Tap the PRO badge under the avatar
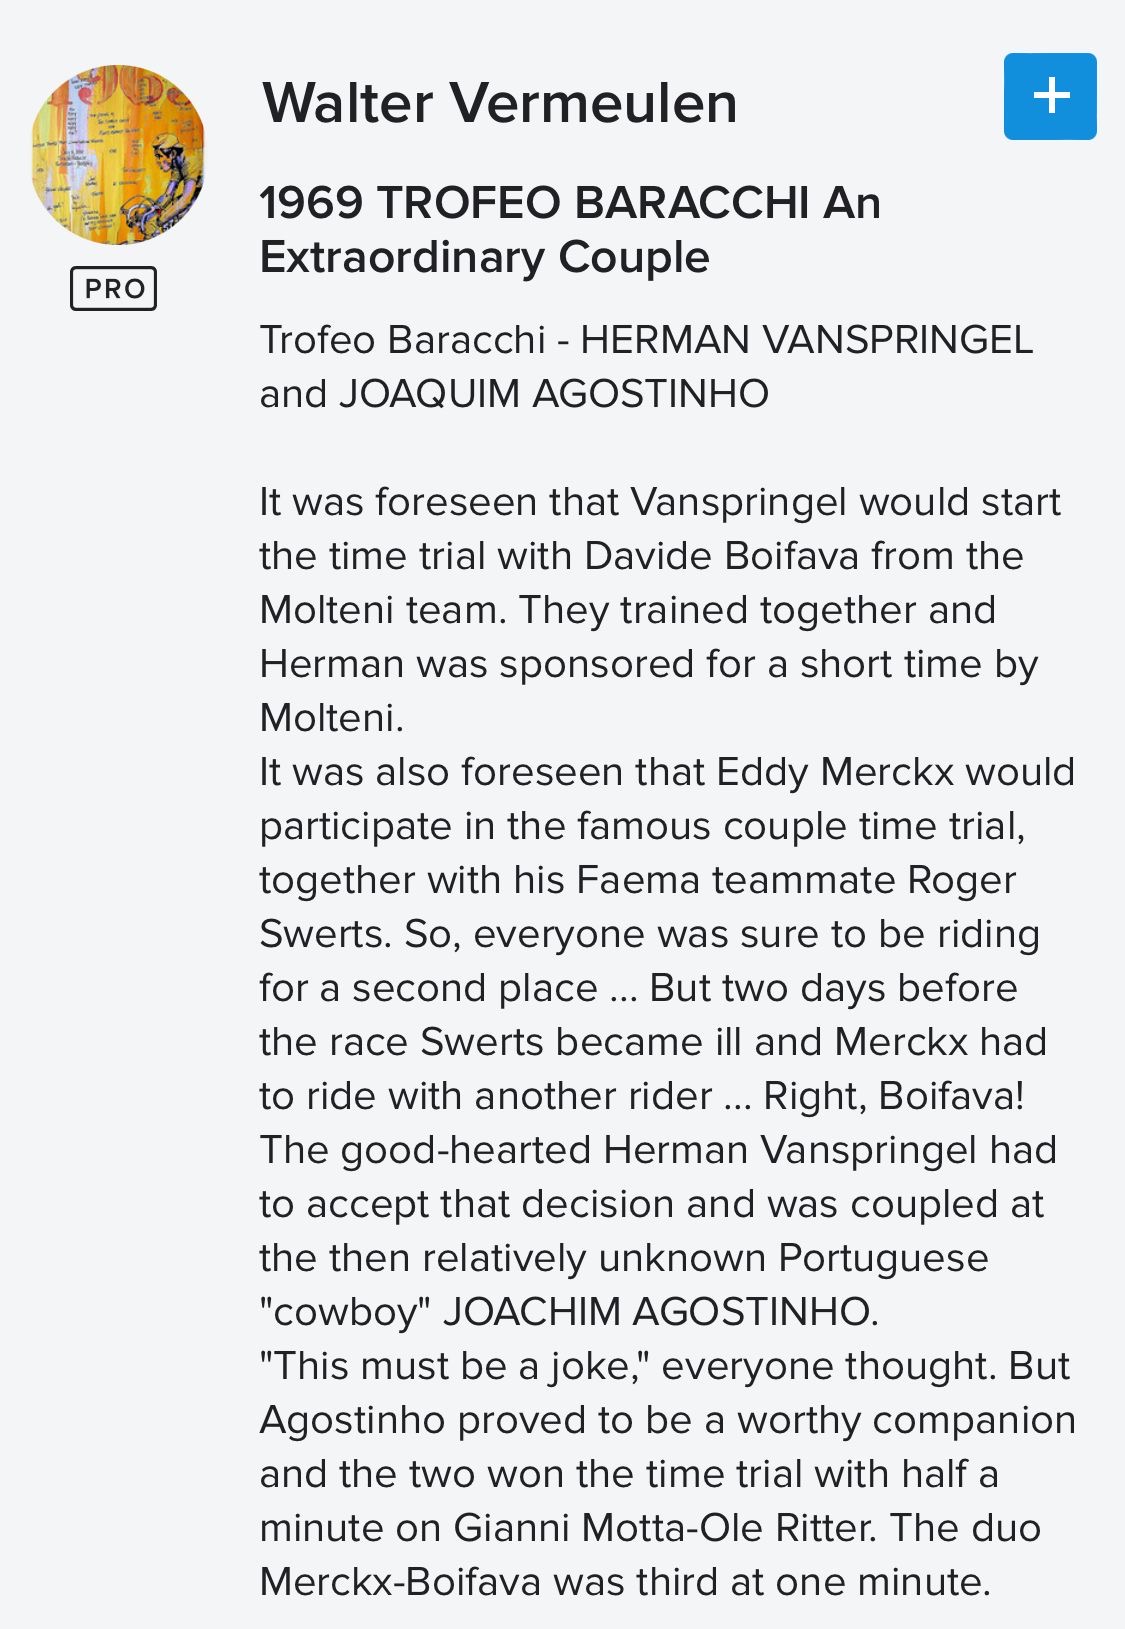The image size is (1125, 1629). (x=113, y=288)
